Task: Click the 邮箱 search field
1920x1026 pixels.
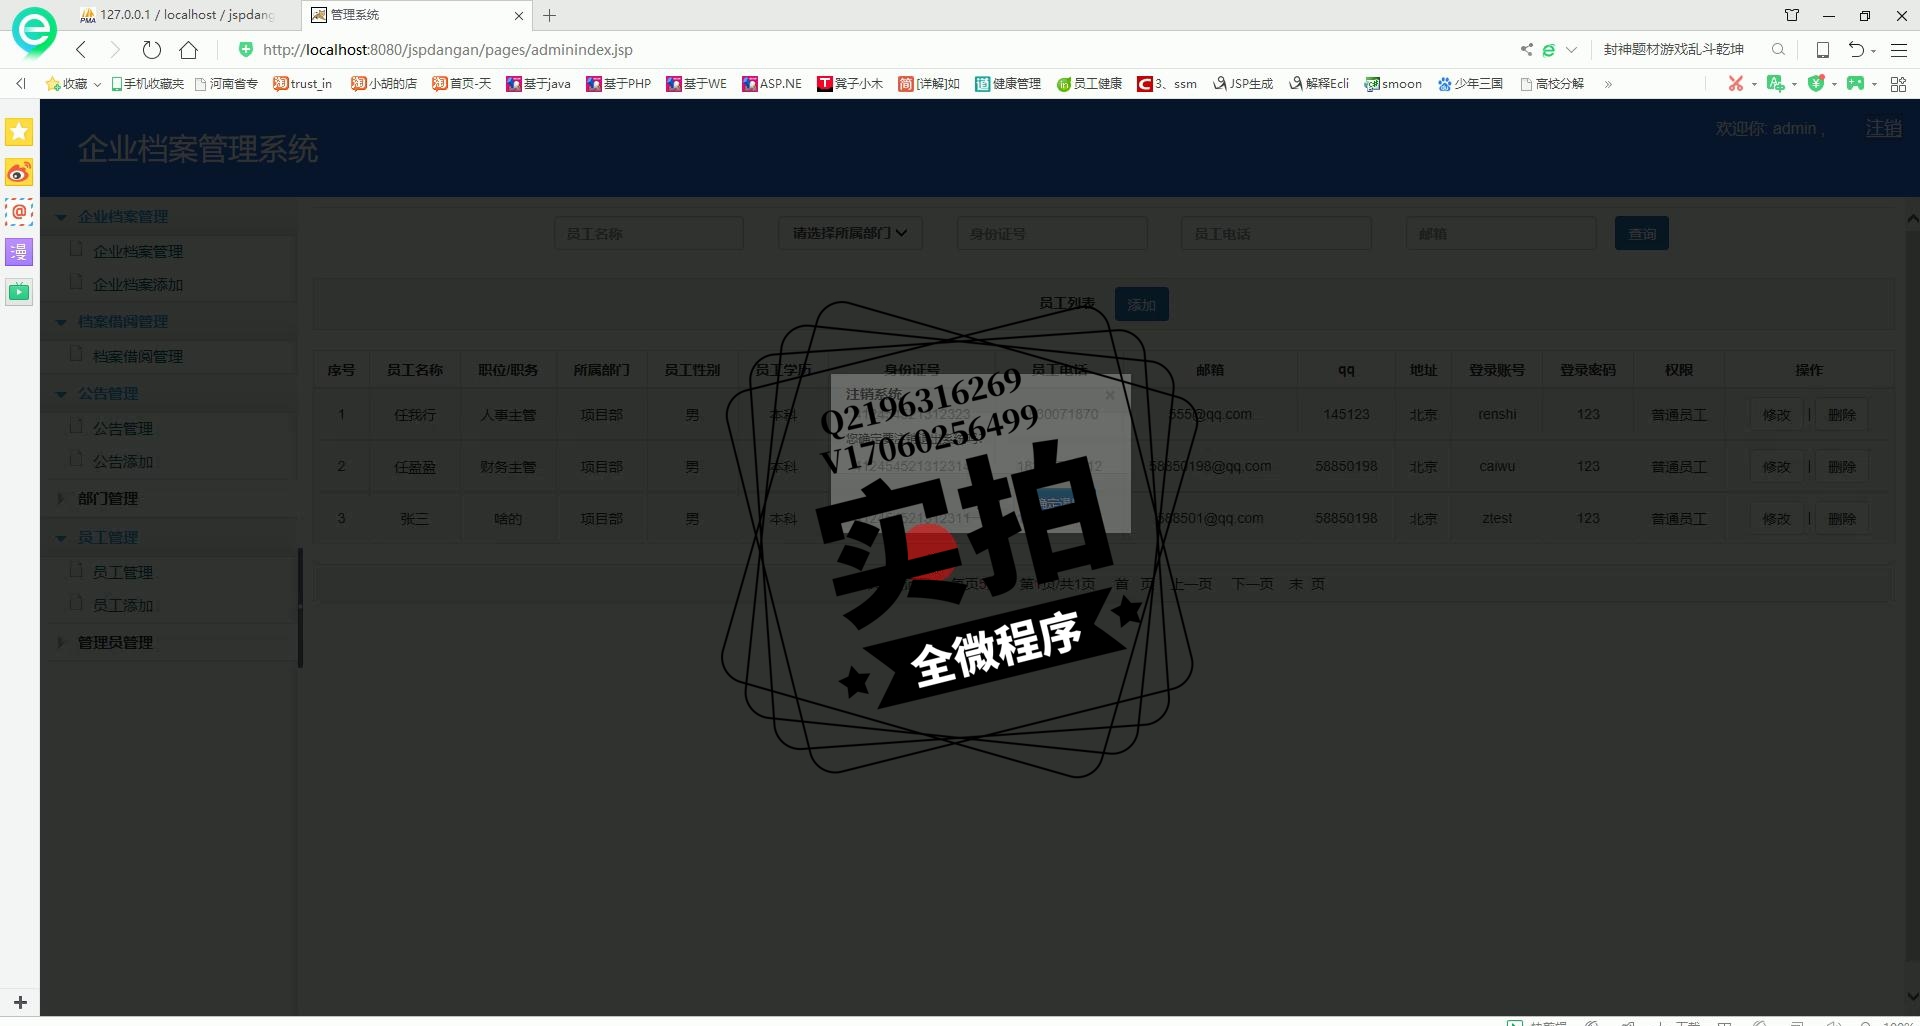Action: click(1500, 233)
